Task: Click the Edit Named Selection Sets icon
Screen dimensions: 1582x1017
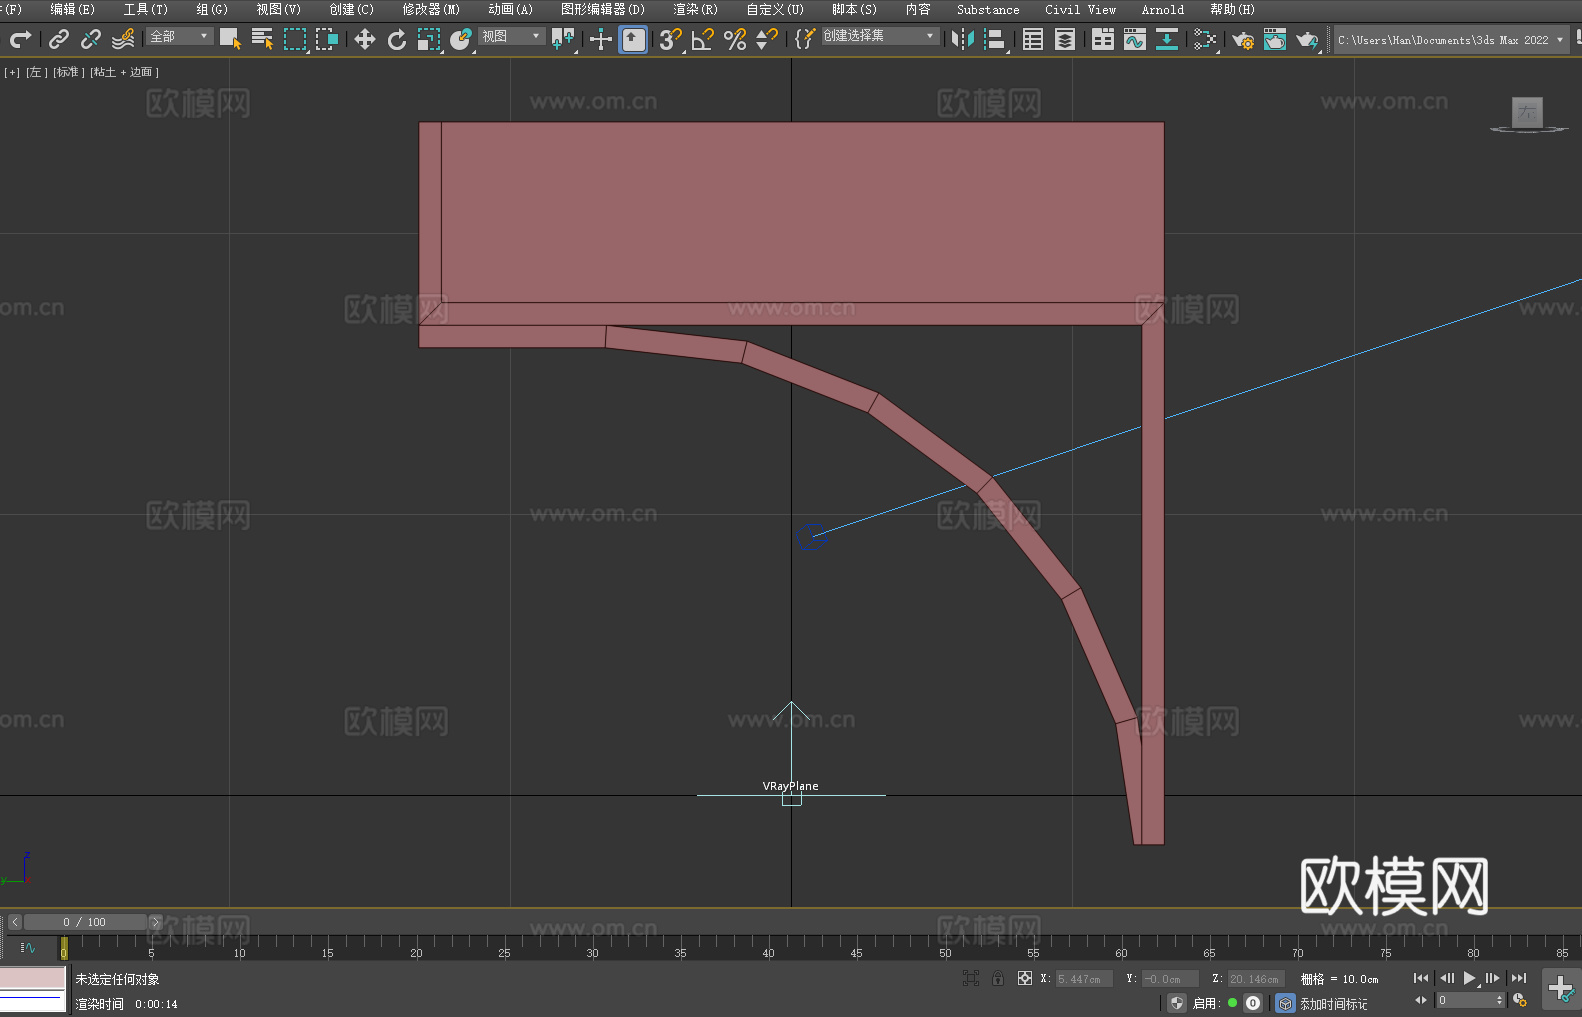Action: click(805, 39)
